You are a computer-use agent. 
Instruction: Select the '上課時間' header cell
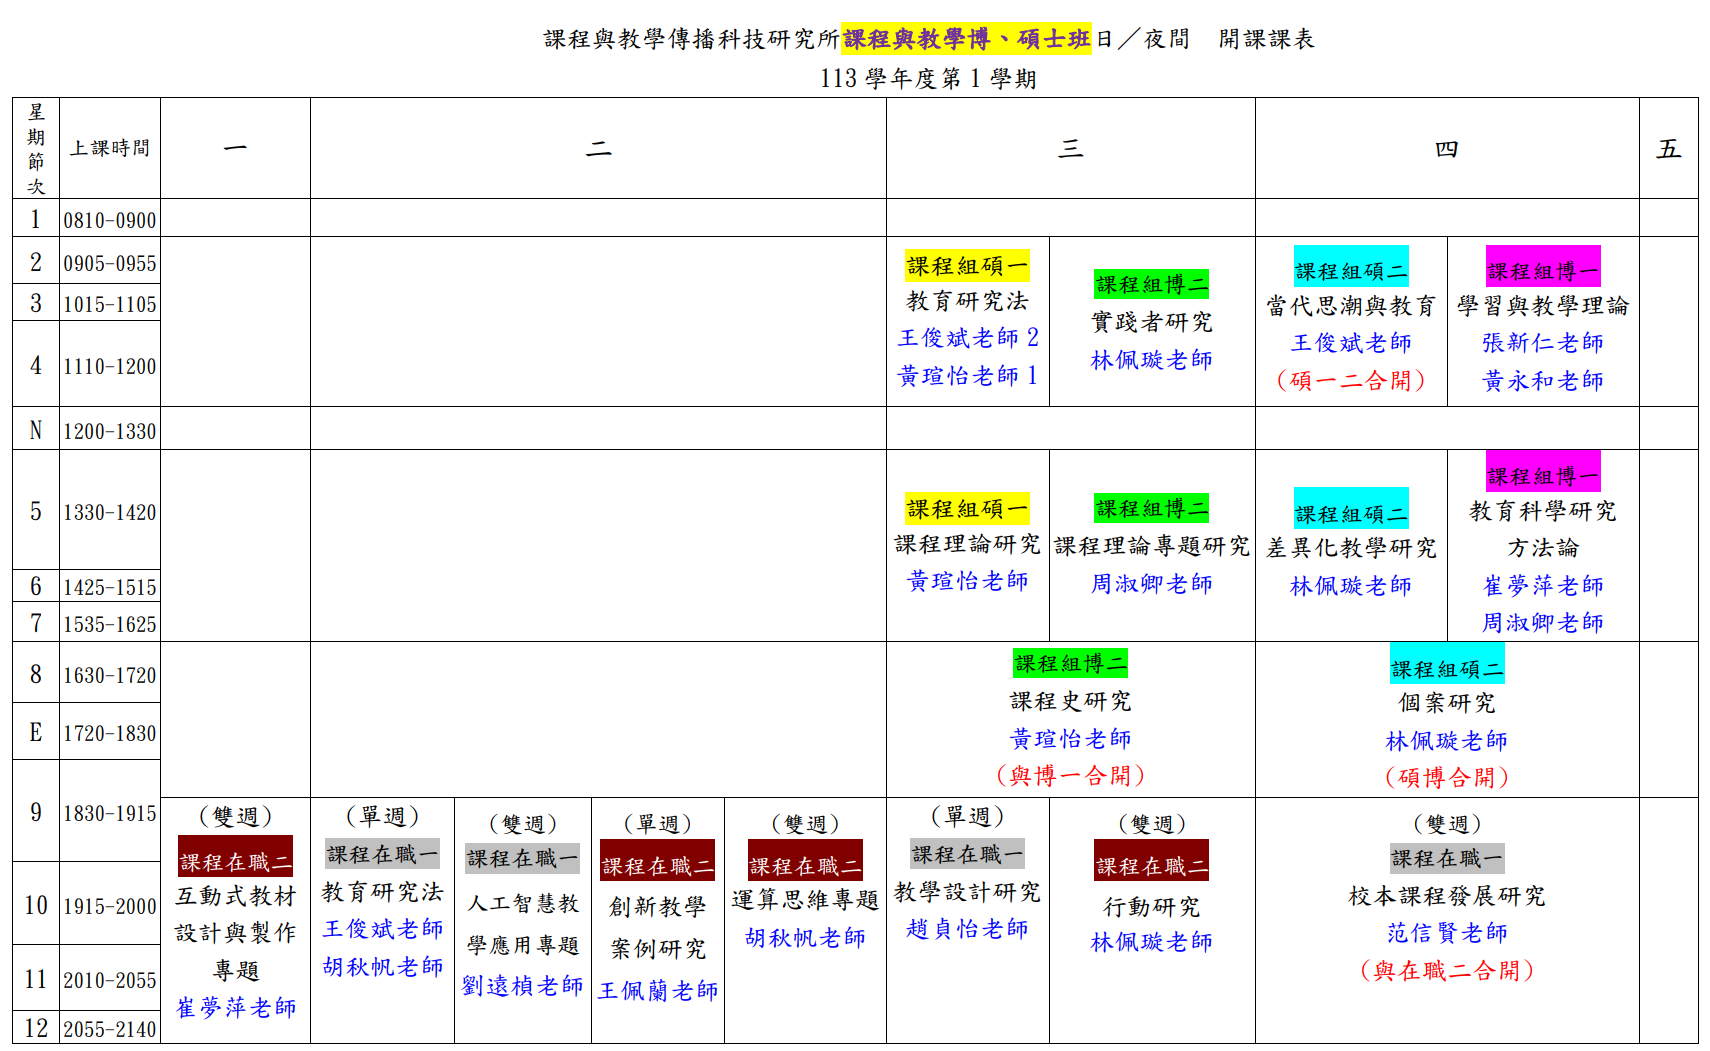coord(110,148)
